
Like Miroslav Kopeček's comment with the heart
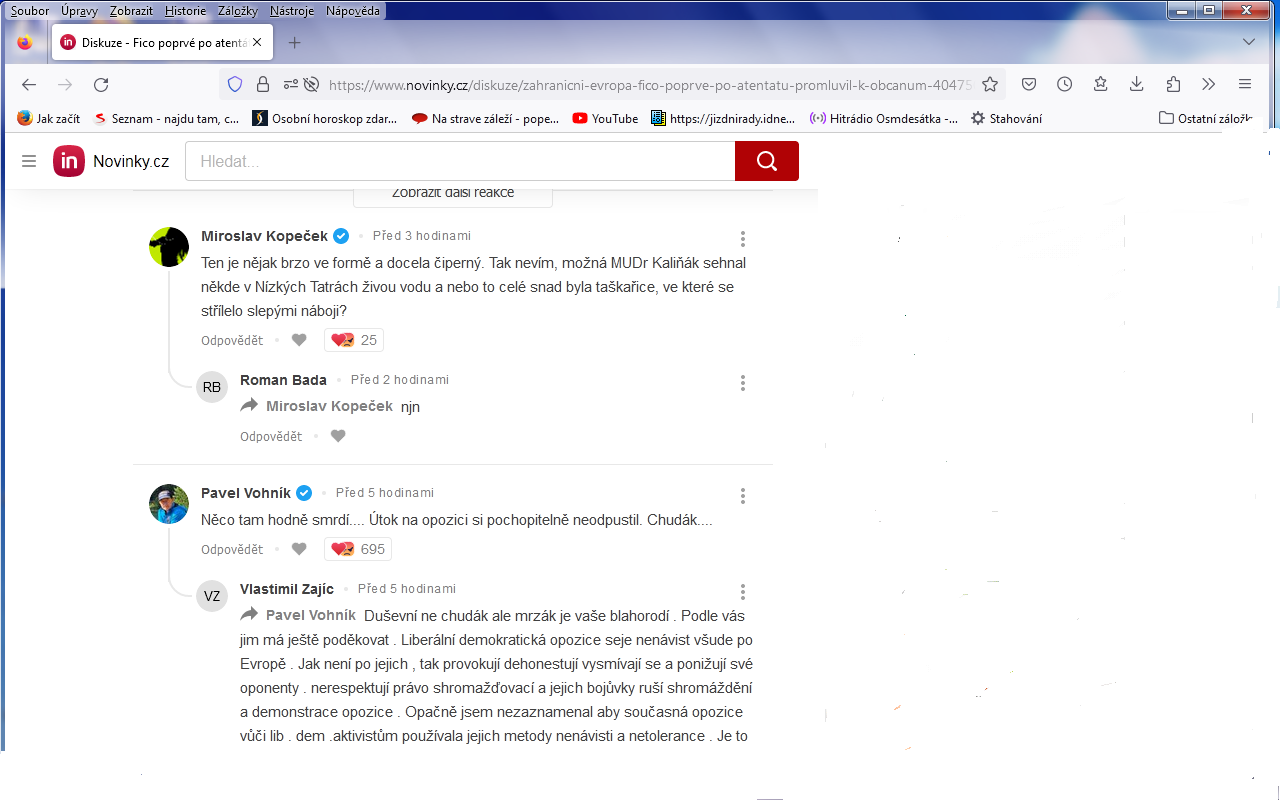[299, 340]
